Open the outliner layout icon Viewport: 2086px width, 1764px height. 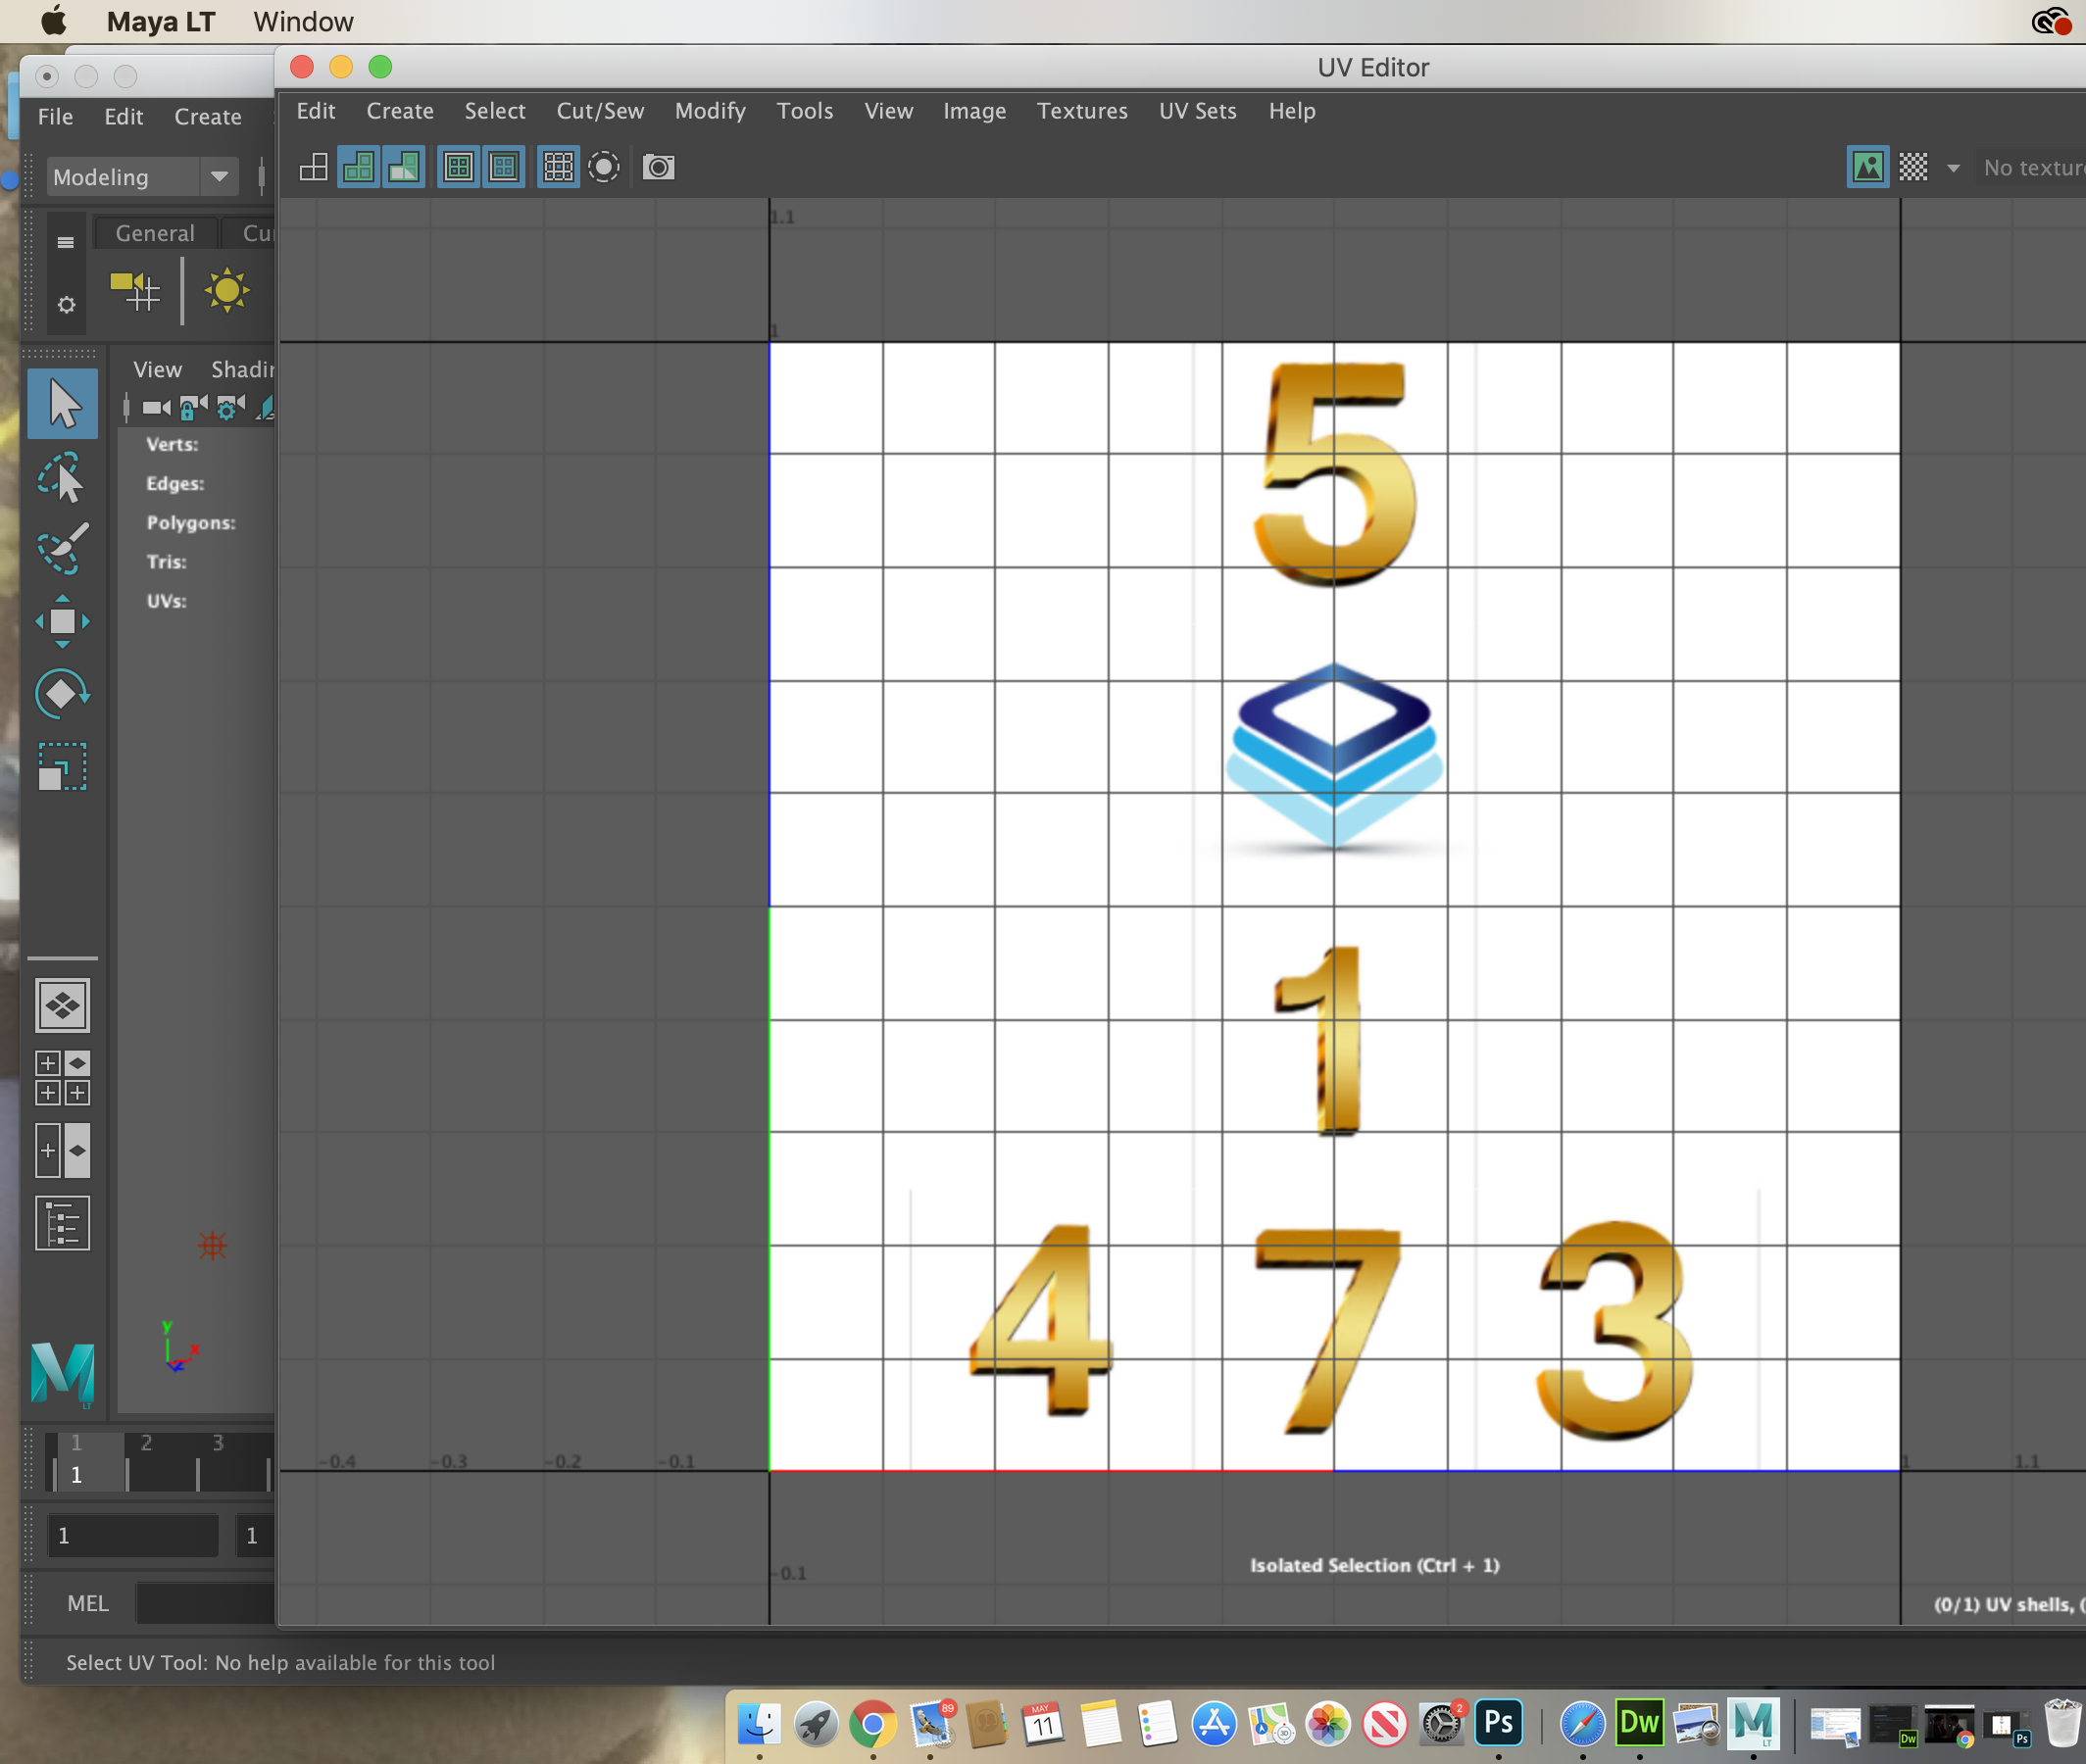click(x=63, y=1223)
